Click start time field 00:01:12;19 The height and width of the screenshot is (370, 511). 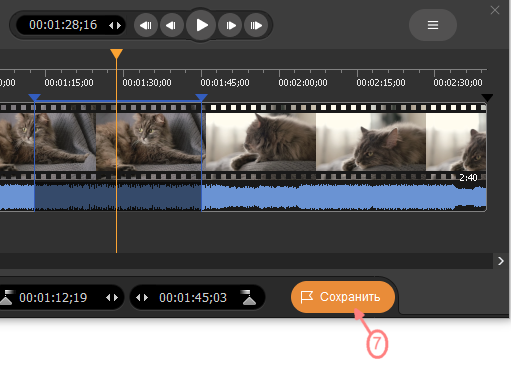click(53, 297)
